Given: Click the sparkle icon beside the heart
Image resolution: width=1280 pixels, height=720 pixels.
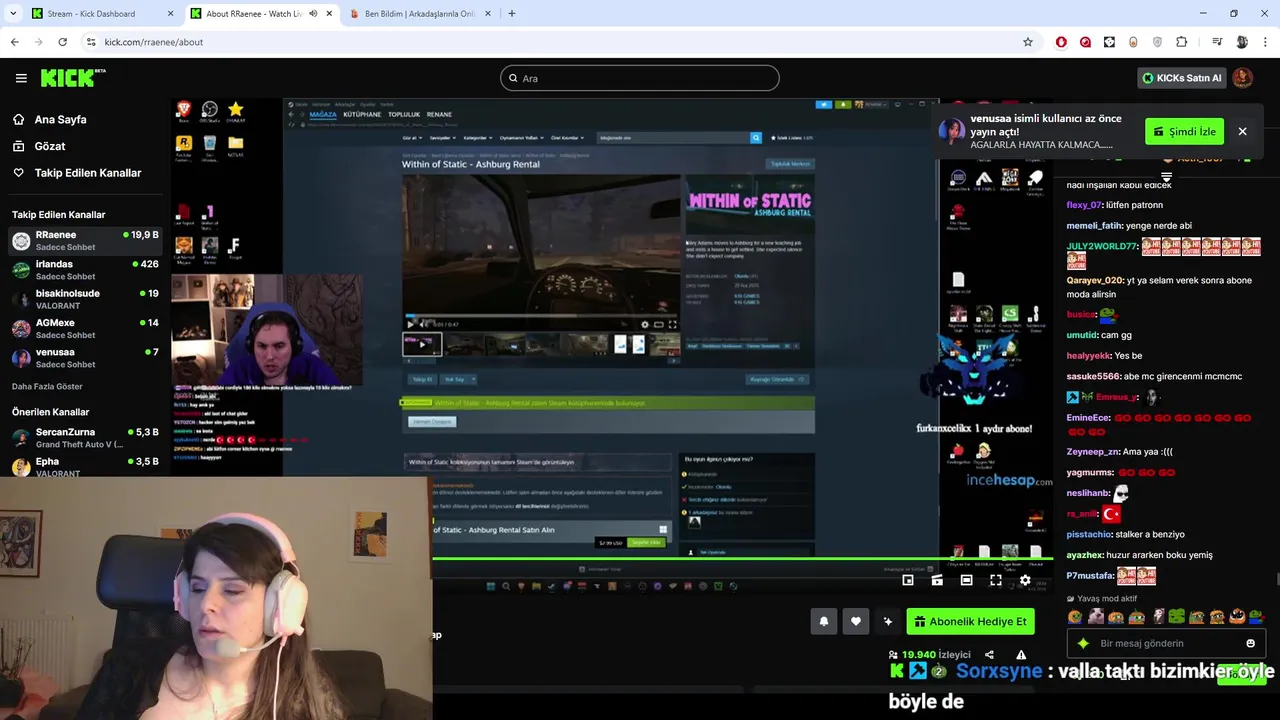Looking at the screenshot, I should click(x=887, y=621).
